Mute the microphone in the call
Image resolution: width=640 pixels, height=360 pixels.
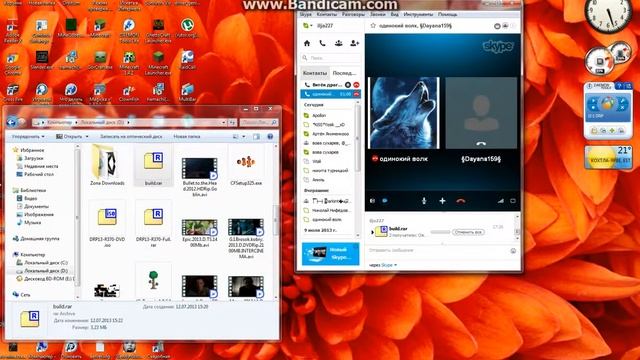pyautogui.click(x=424, y=201)
